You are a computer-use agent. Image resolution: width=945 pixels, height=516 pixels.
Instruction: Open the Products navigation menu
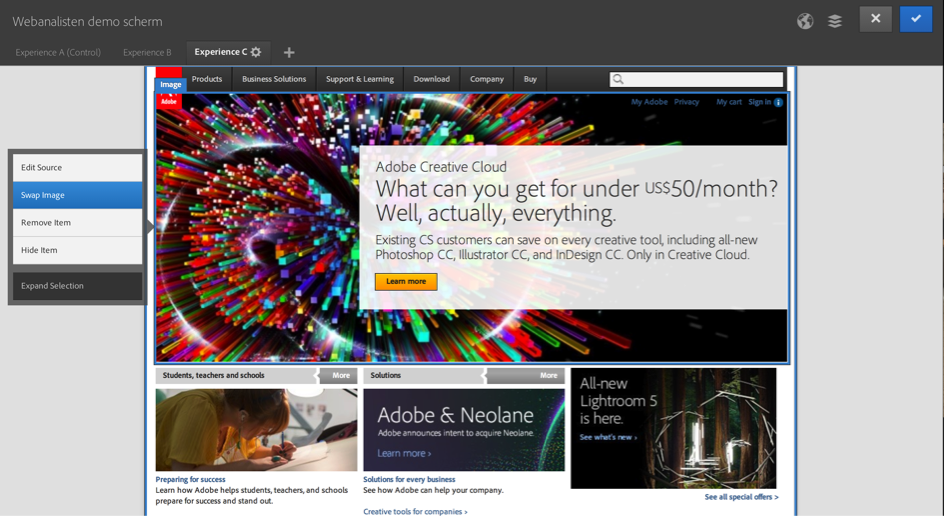point(207,79)
